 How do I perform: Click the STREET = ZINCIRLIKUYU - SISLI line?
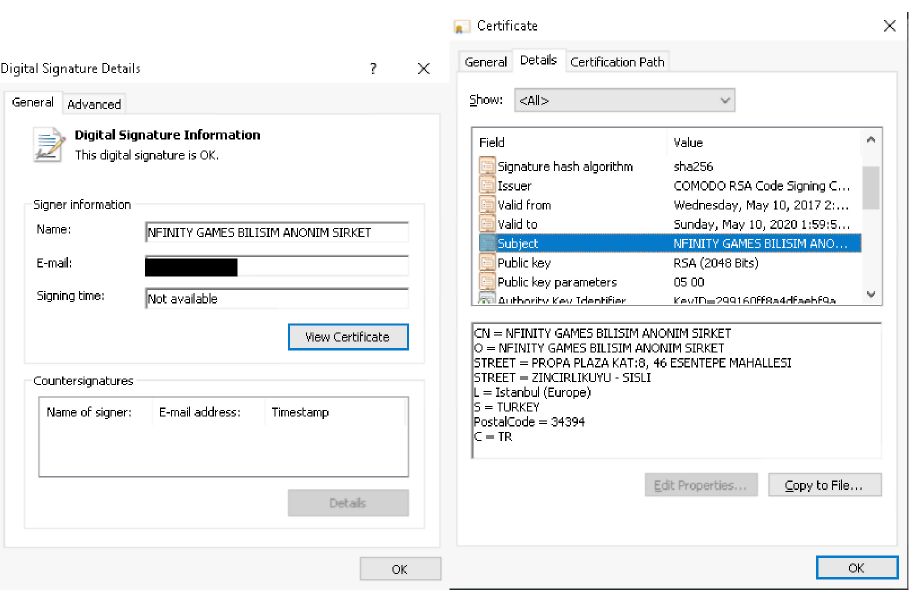click(x=562, y=377)
